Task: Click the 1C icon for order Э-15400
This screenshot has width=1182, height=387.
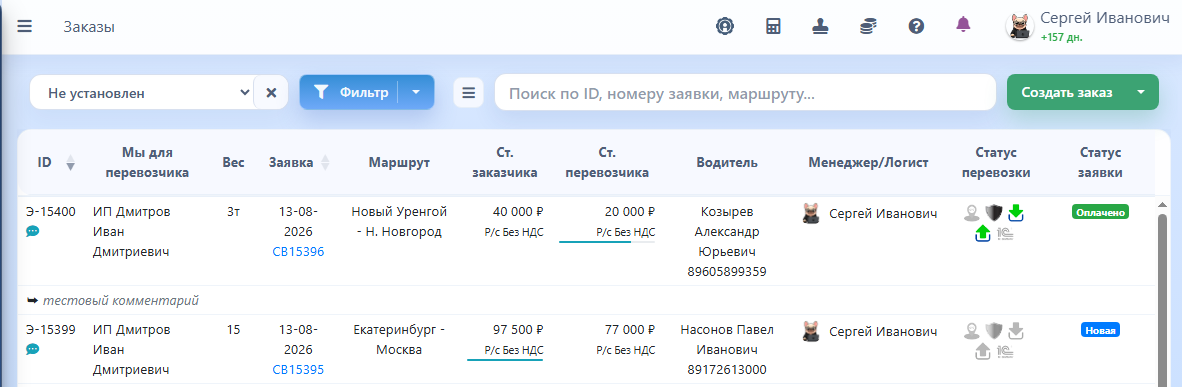Action: 1005,234
